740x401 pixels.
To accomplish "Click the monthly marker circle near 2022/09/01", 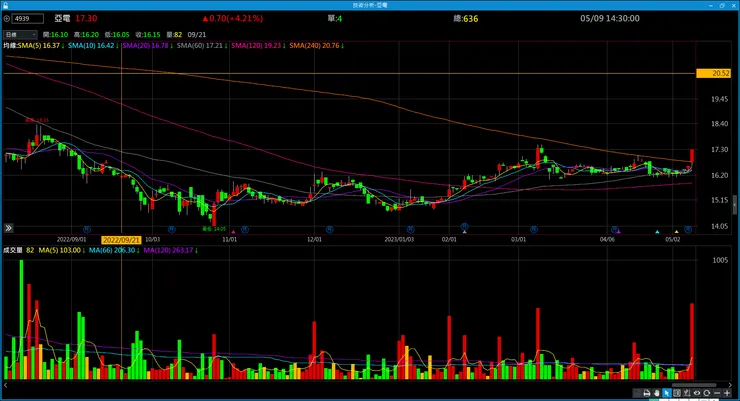I will 86,230.
